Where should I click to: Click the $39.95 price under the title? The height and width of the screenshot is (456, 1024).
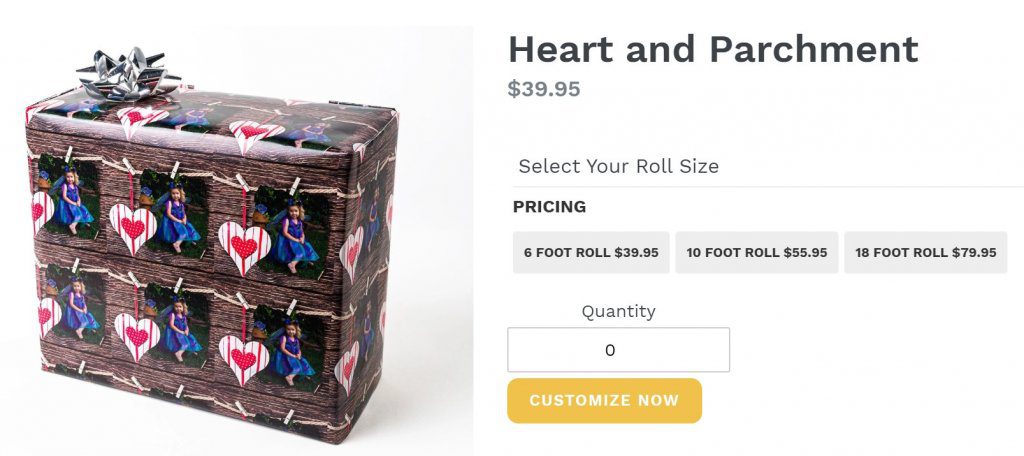(x=543, y=89)
